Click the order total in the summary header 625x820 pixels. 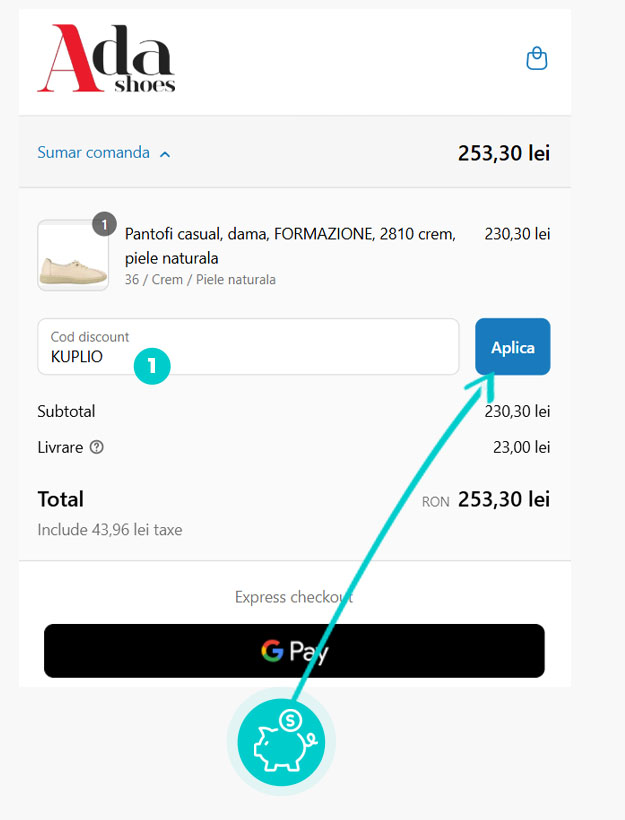[x=504, y=153]
